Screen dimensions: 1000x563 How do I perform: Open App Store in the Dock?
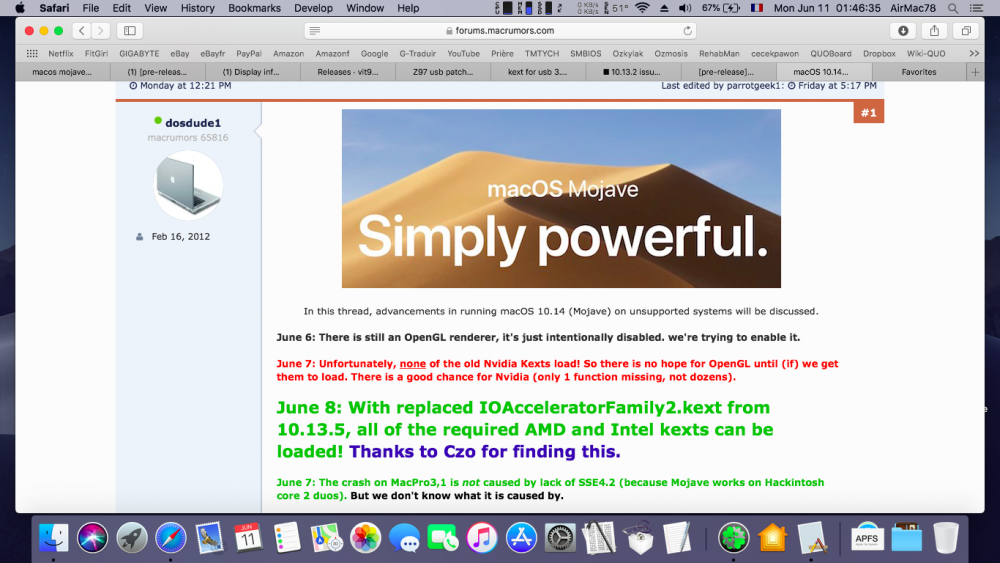tap(521, 537)
